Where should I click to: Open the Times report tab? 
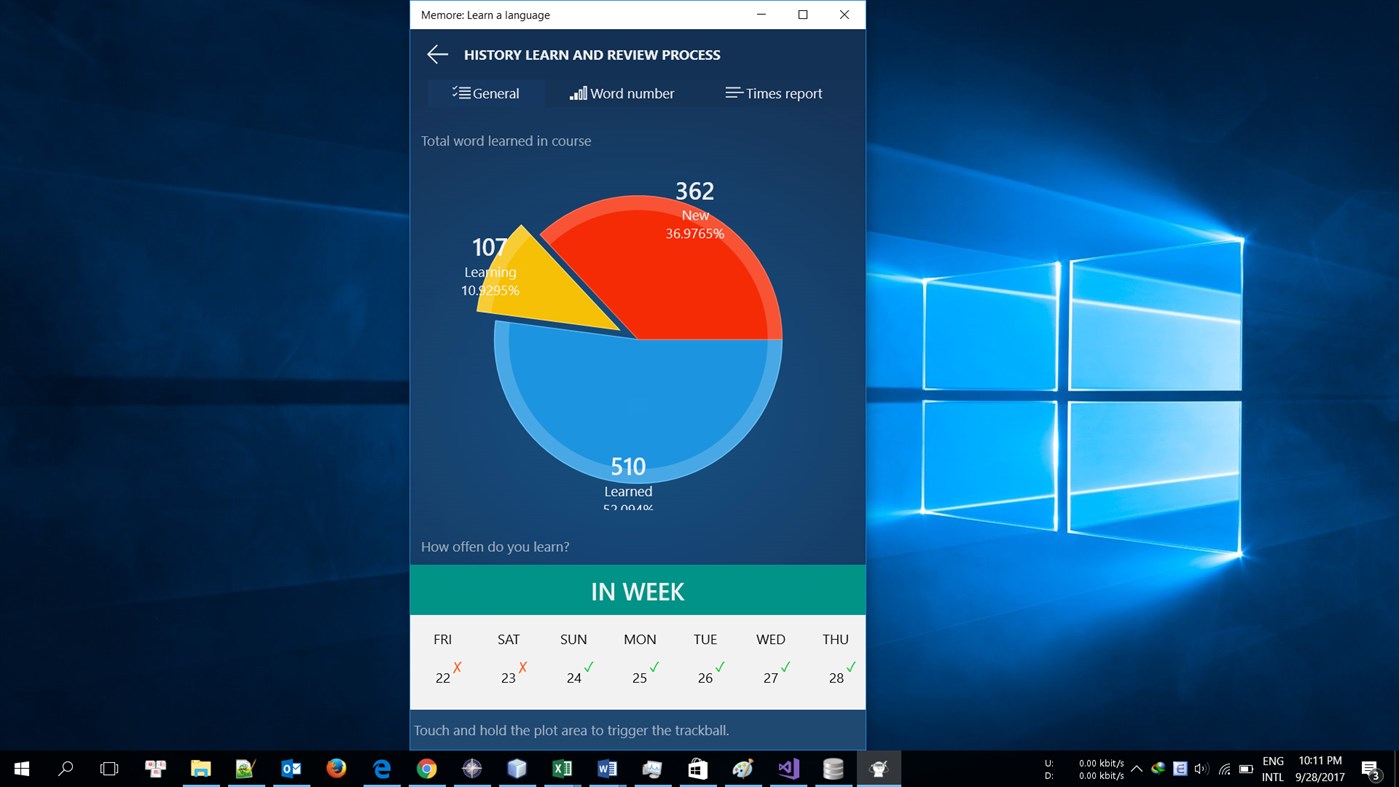(773, 93)
